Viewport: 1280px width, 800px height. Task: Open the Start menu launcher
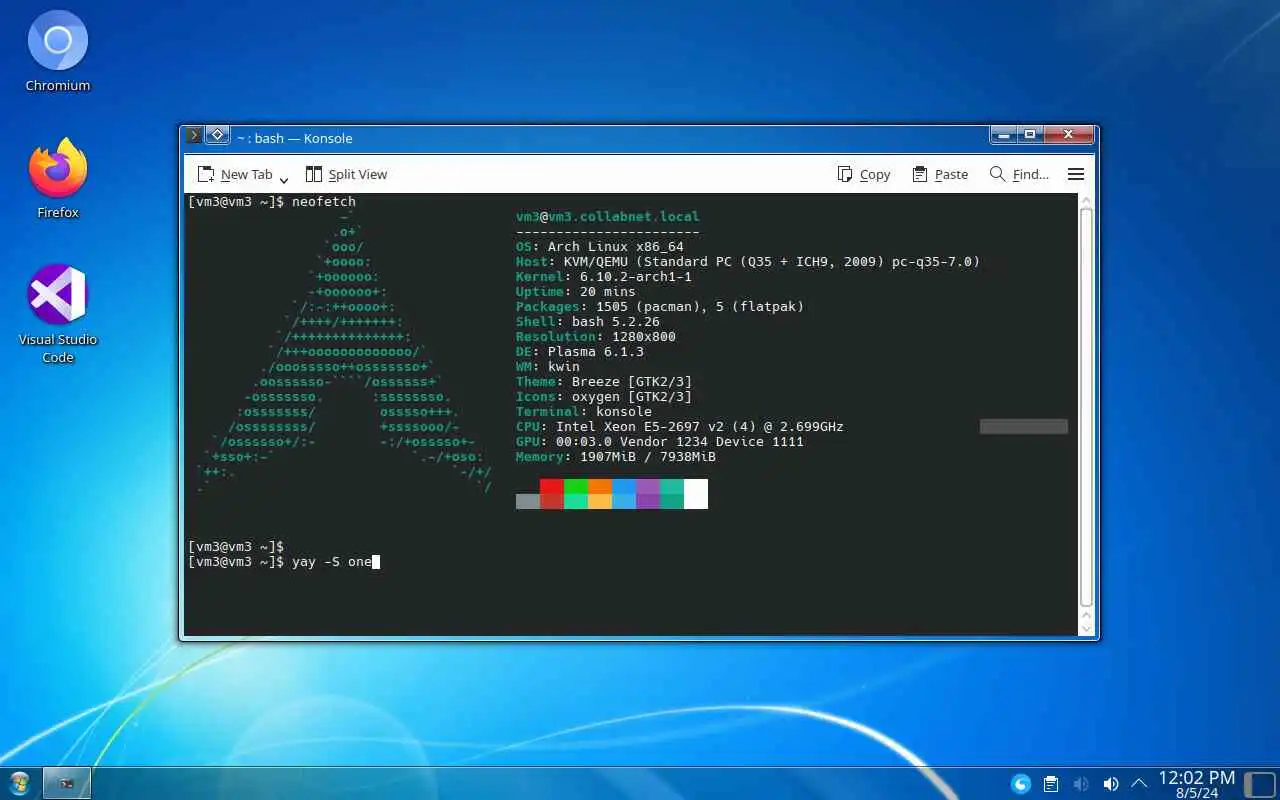click(19, 783)
